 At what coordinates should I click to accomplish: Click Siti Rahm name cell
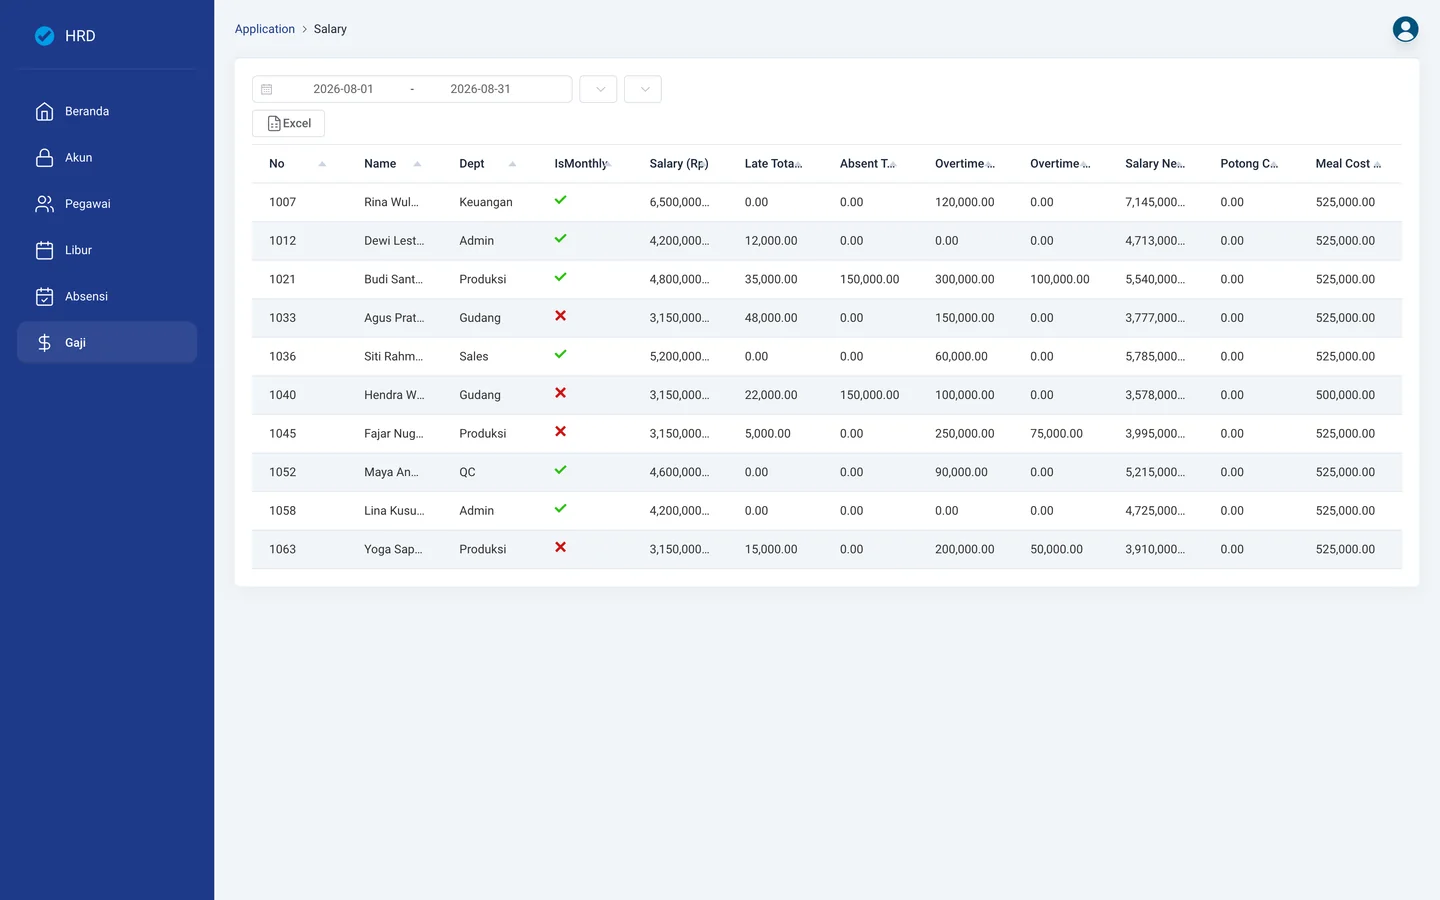pyautogui.click(x=393, y=356)
